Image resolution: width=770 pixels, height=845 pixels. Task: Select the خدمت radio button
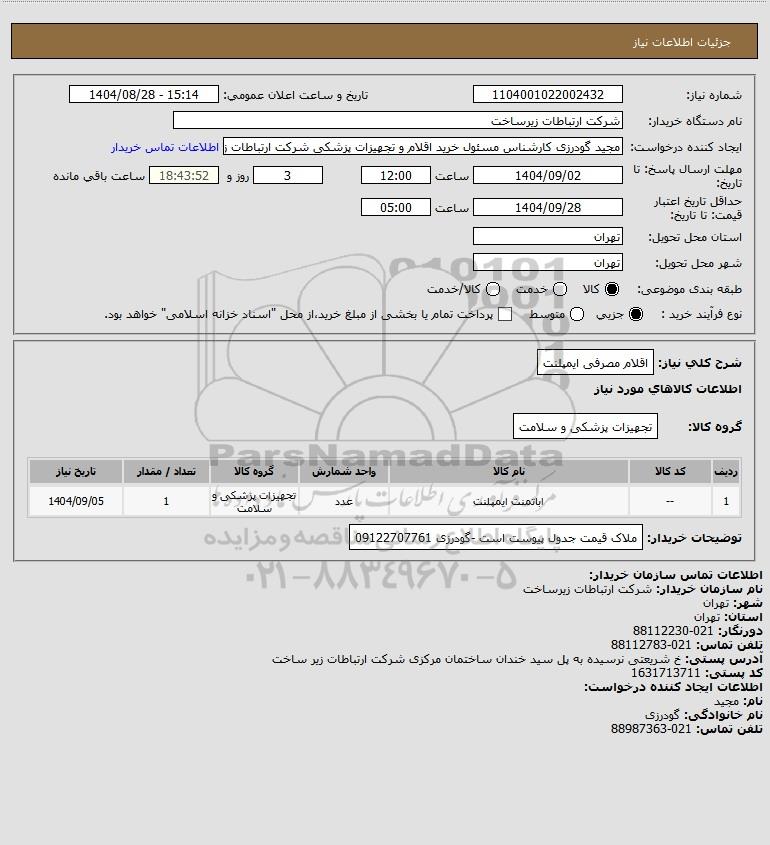[x=560, y=289]
